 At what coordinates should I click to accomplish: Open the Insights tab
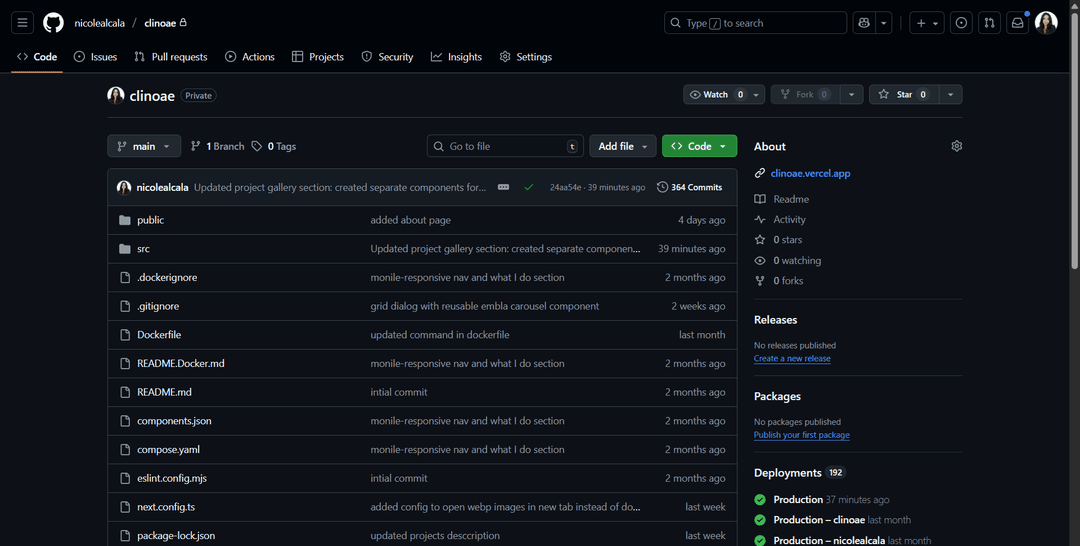456,57
